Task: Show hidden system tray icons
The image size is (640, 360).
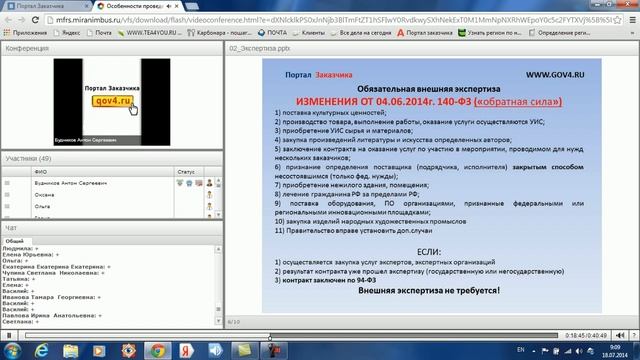Action: pos(533,351)
